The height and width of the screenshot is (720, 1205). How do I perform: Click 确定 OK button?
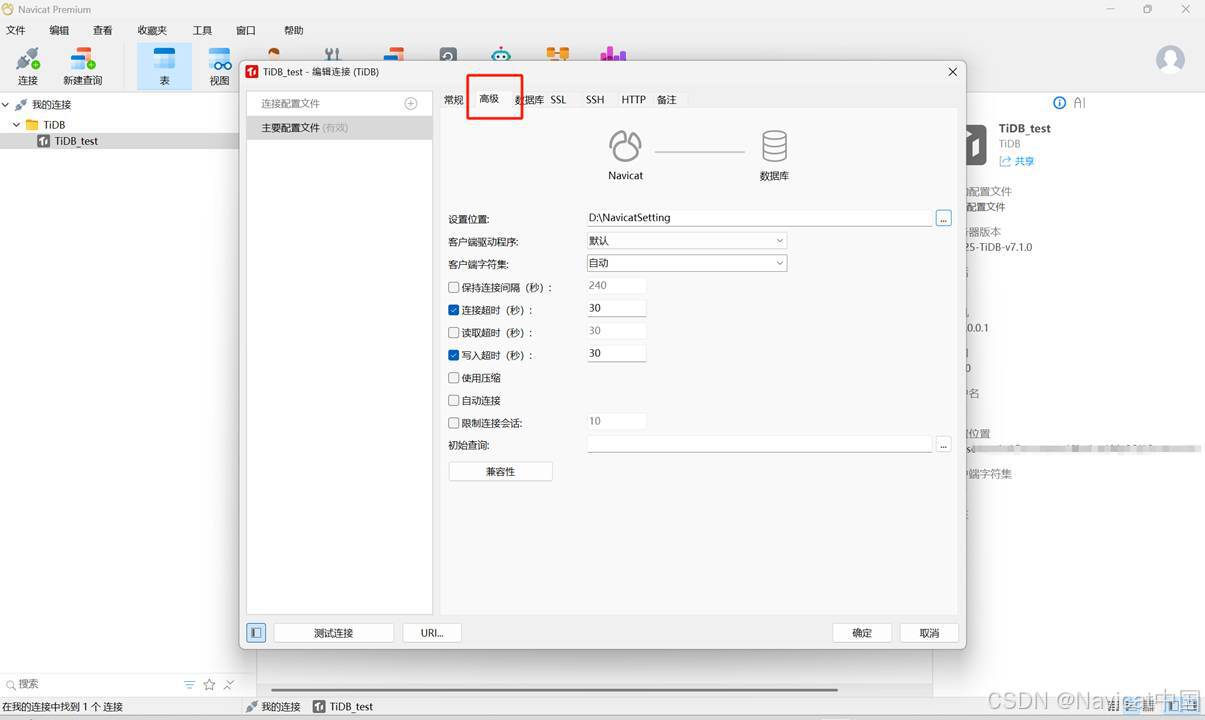862,633
